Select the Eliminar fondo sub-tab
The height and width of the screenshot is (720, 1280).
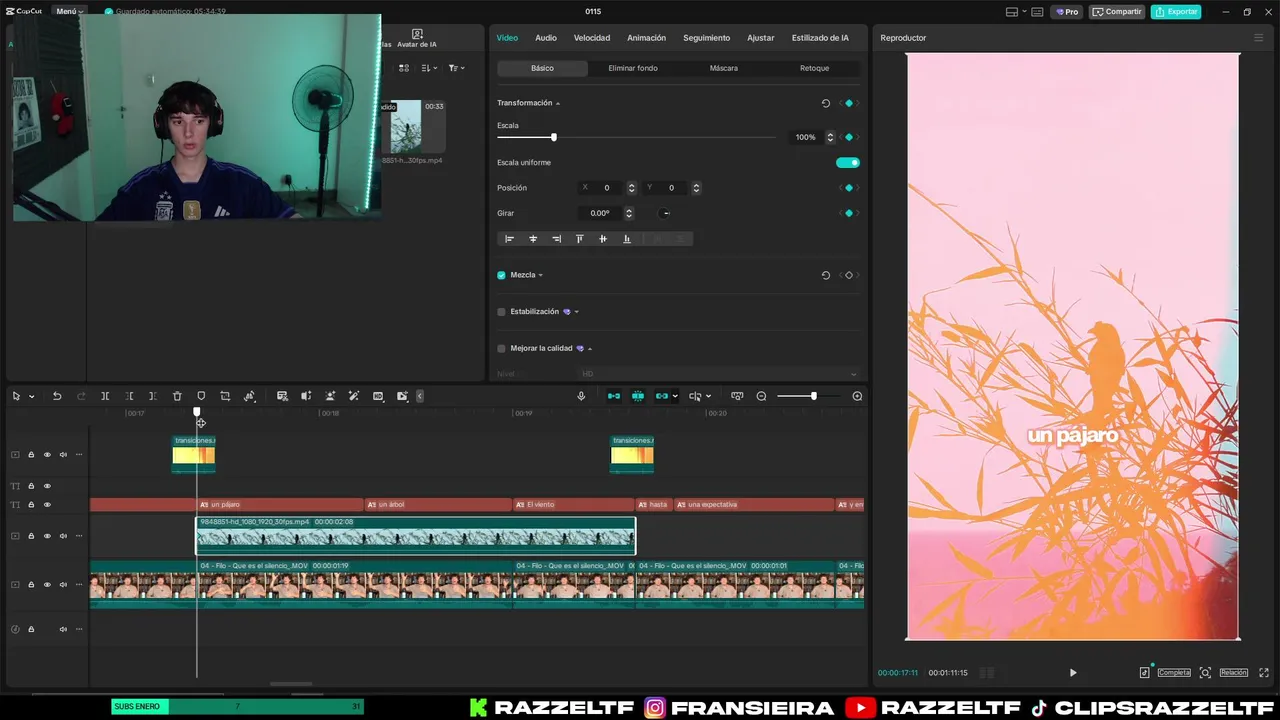pos(633,68)
